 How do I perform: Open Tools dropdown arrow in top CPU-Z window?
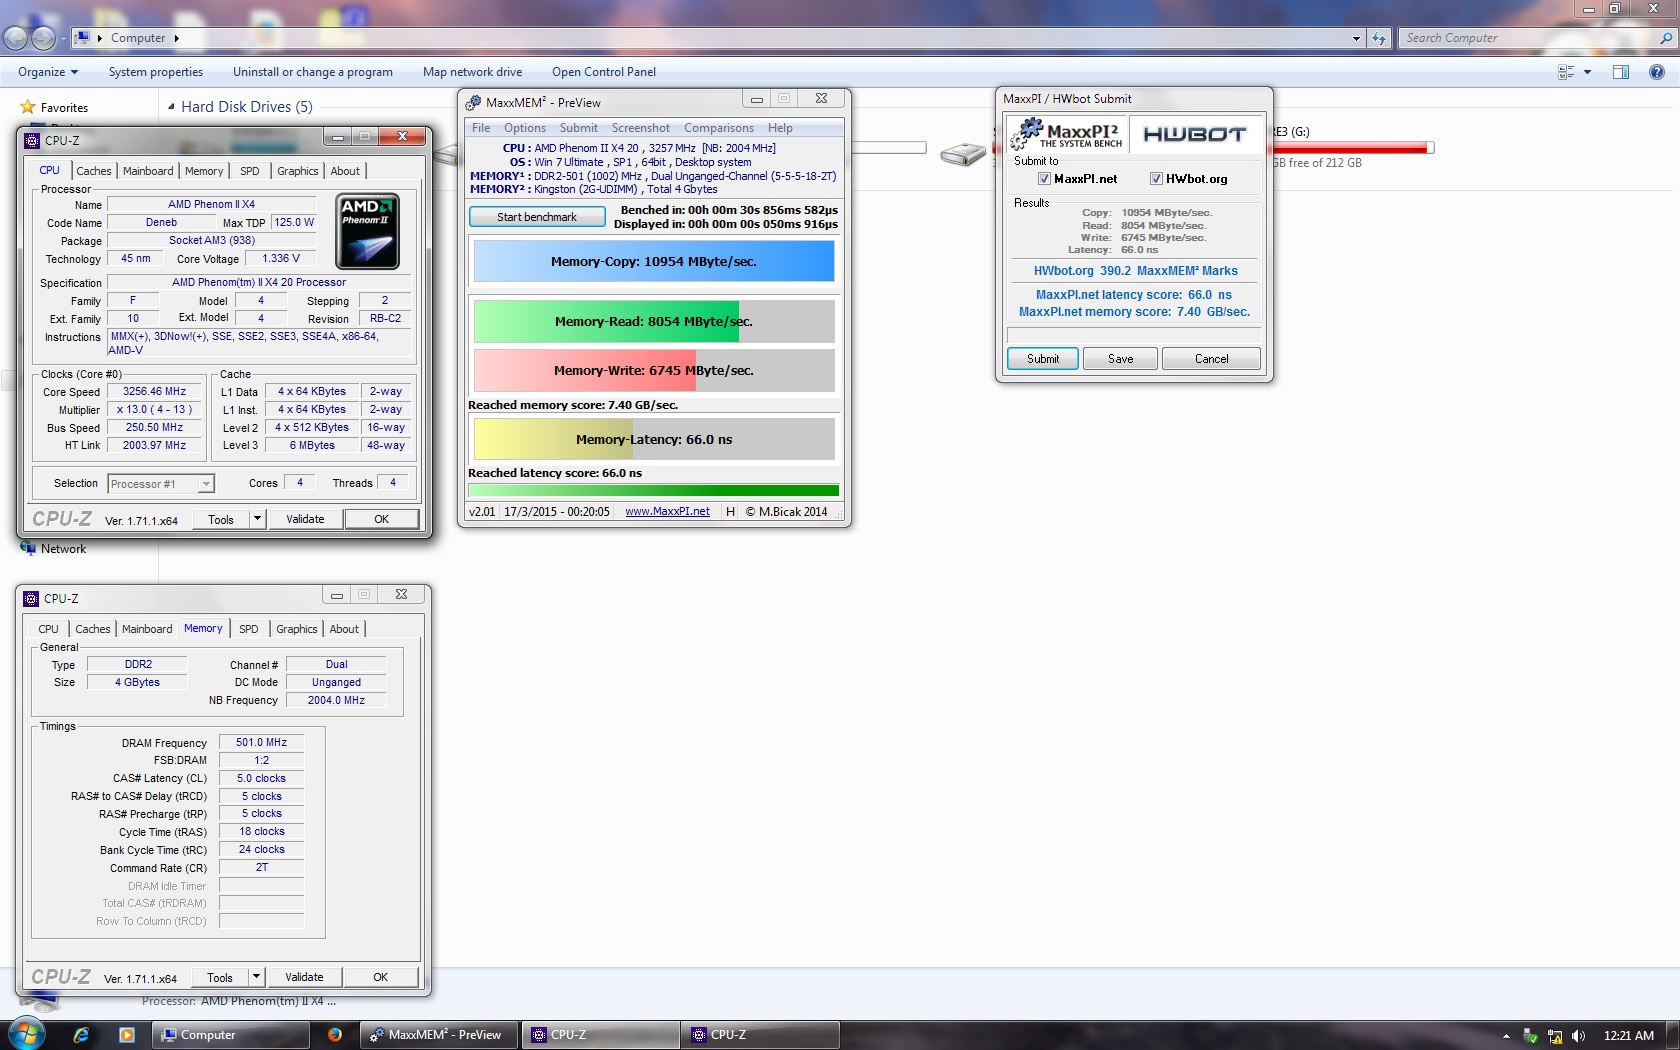(257, 519)
